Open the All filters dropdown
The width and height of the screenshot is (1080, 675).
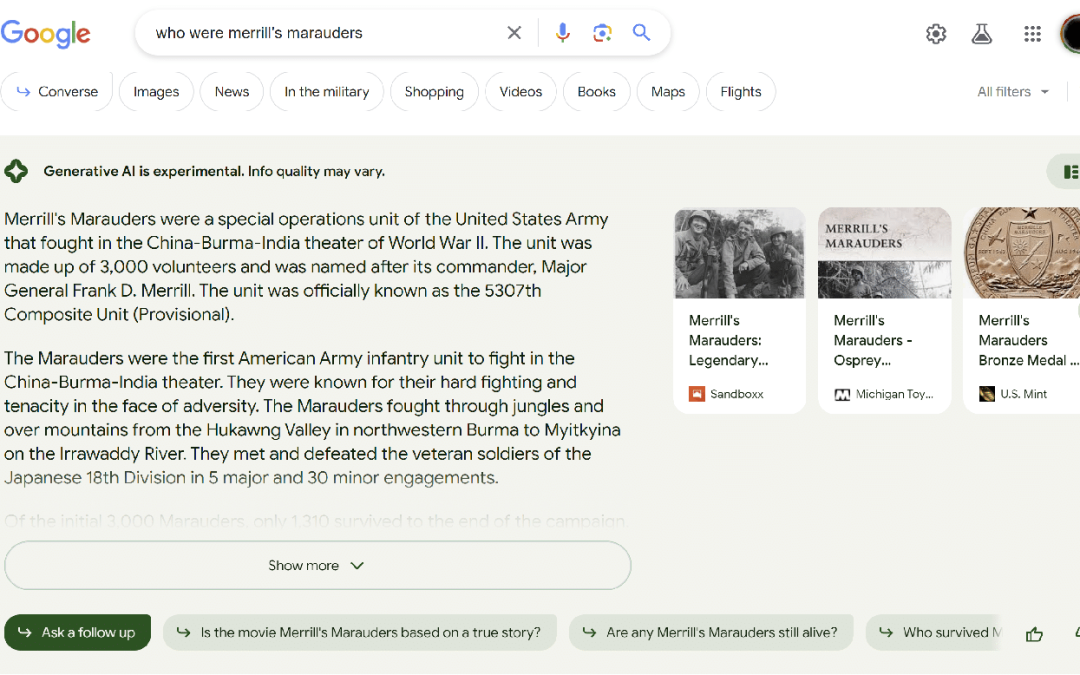coord(1013,91)
